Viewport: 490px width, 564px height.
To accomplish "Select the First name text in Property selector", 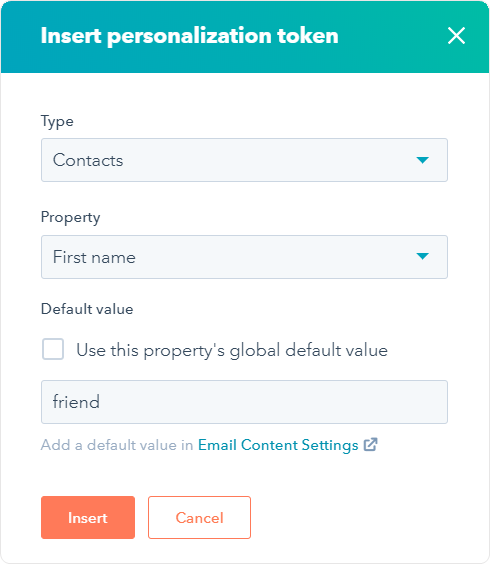I will (94, 257).
